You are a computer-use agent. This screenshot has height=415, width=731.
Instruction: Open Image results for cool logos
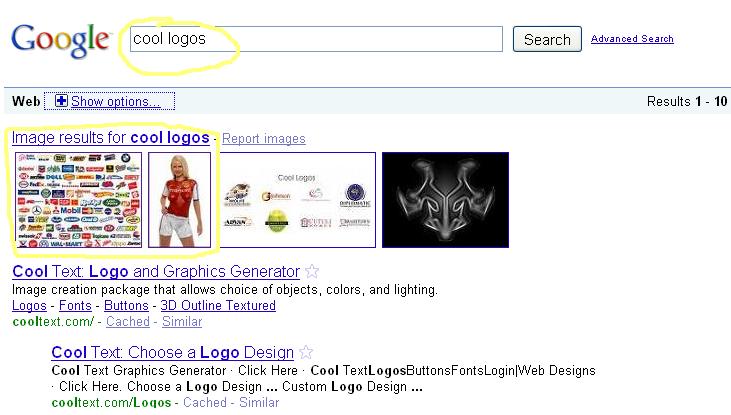click(x=111, y=138)
